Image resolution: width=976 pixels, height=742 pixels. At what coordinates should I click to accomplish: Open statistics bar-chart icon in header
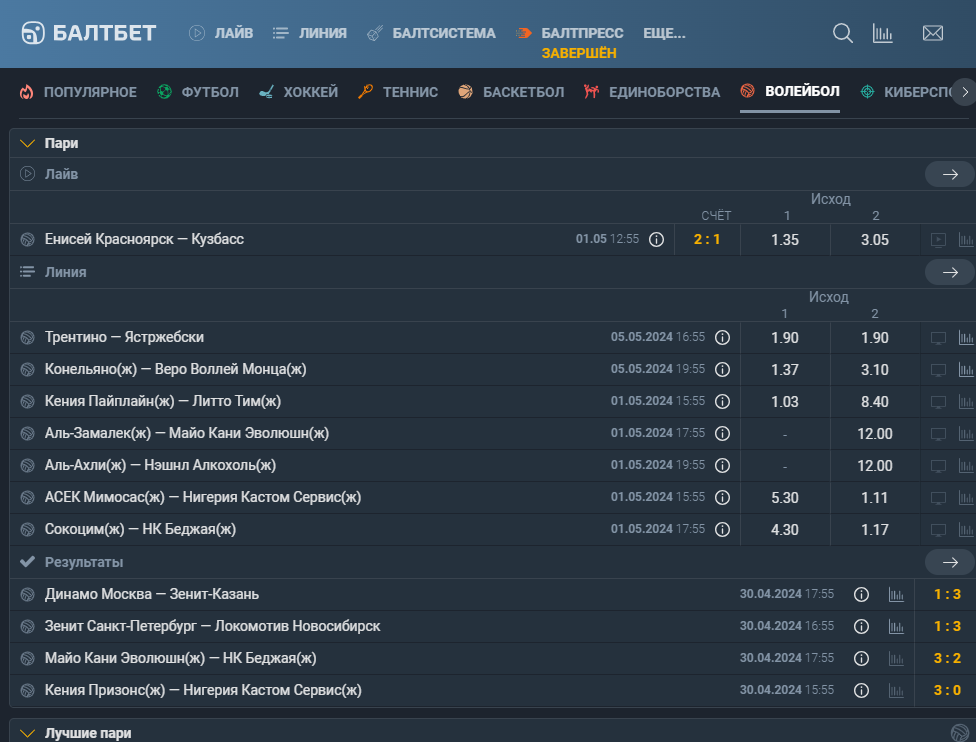pyautogui.click(x=883, y=33)
